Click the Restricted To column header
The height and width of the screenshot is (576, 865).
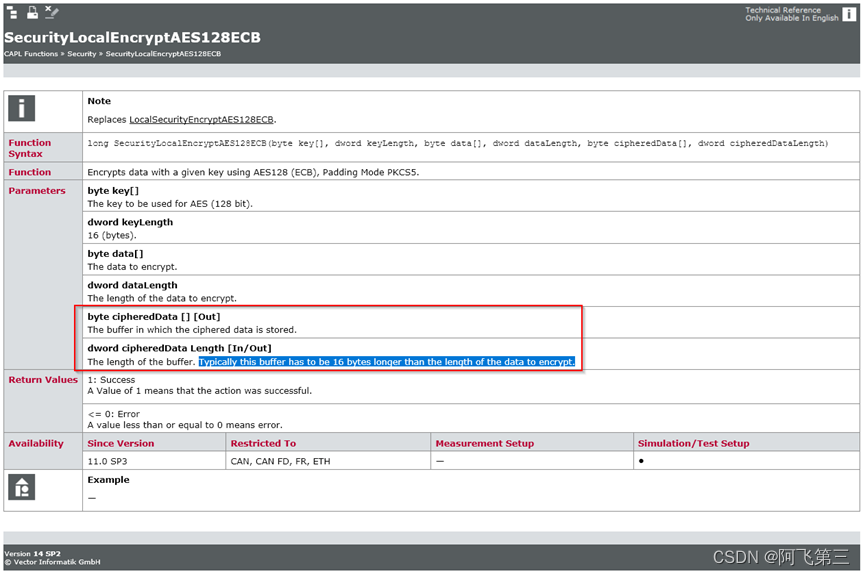tap(263, 443)
